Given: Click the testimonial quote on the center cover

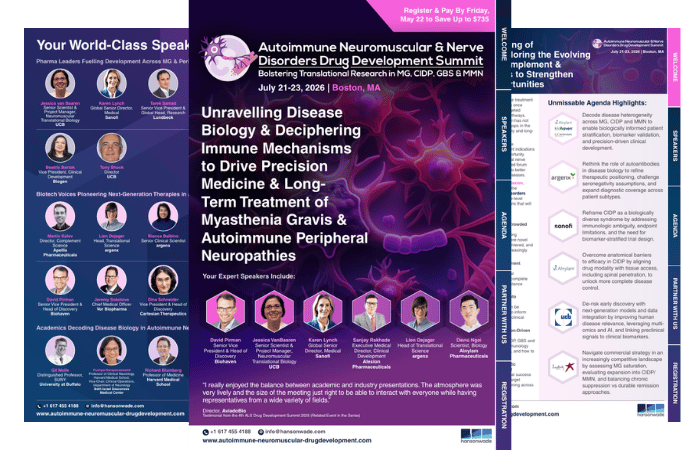Looking at the screenshot, I should 342,392.
